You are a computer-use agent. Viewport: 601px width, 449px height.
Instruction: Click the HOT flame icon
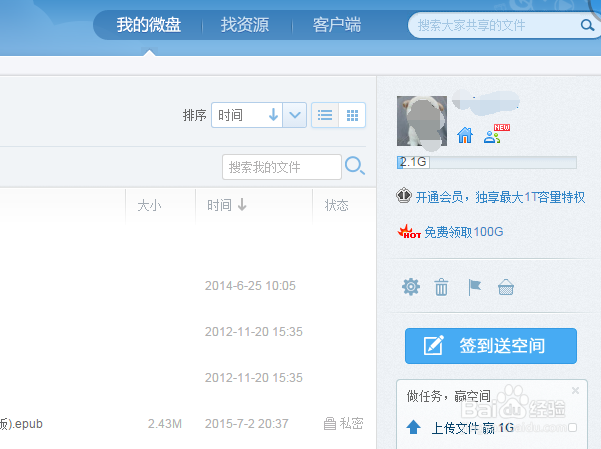(x=409, y=232)
